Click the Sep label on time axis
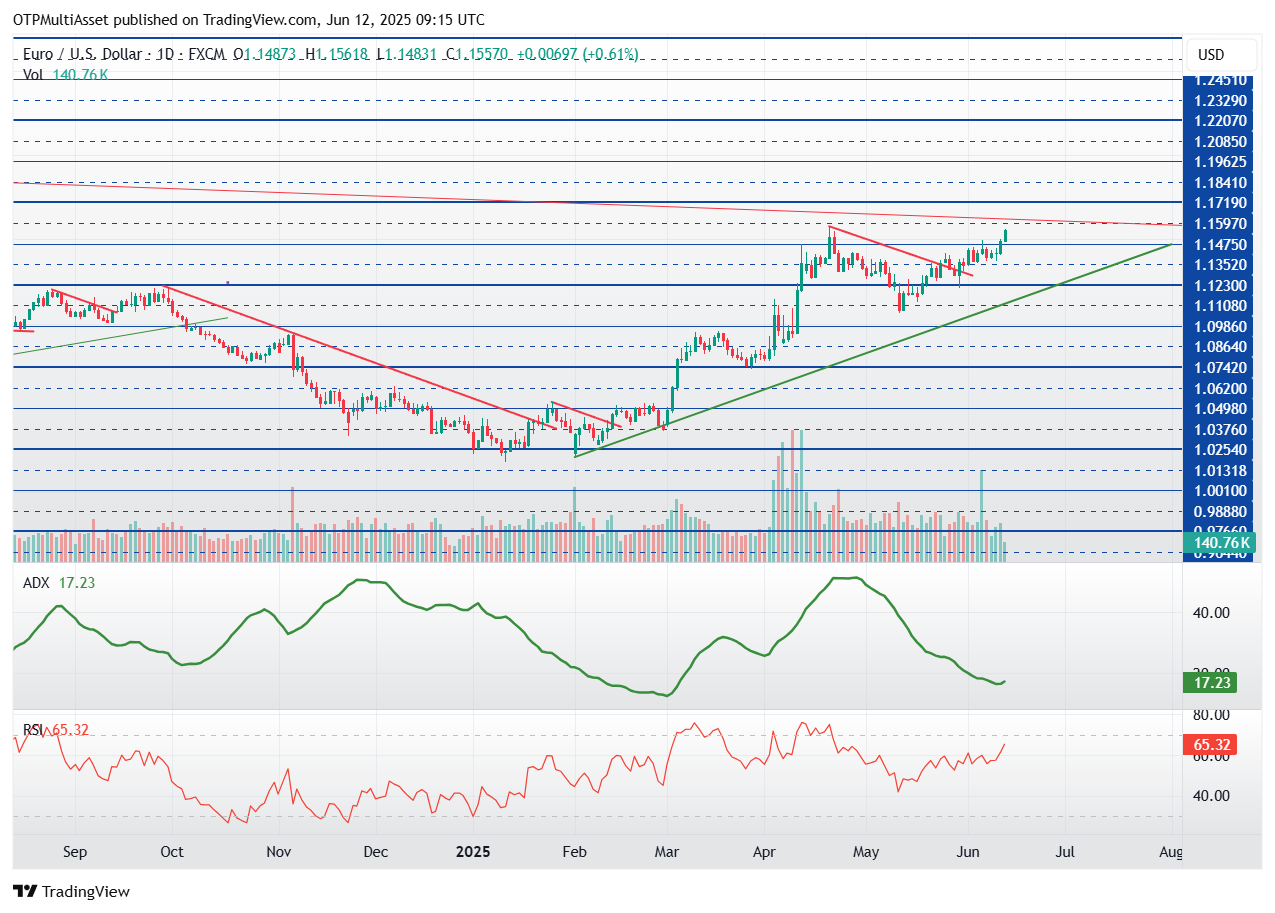This screenshot has height=913, width=1275. coord(75,853)
